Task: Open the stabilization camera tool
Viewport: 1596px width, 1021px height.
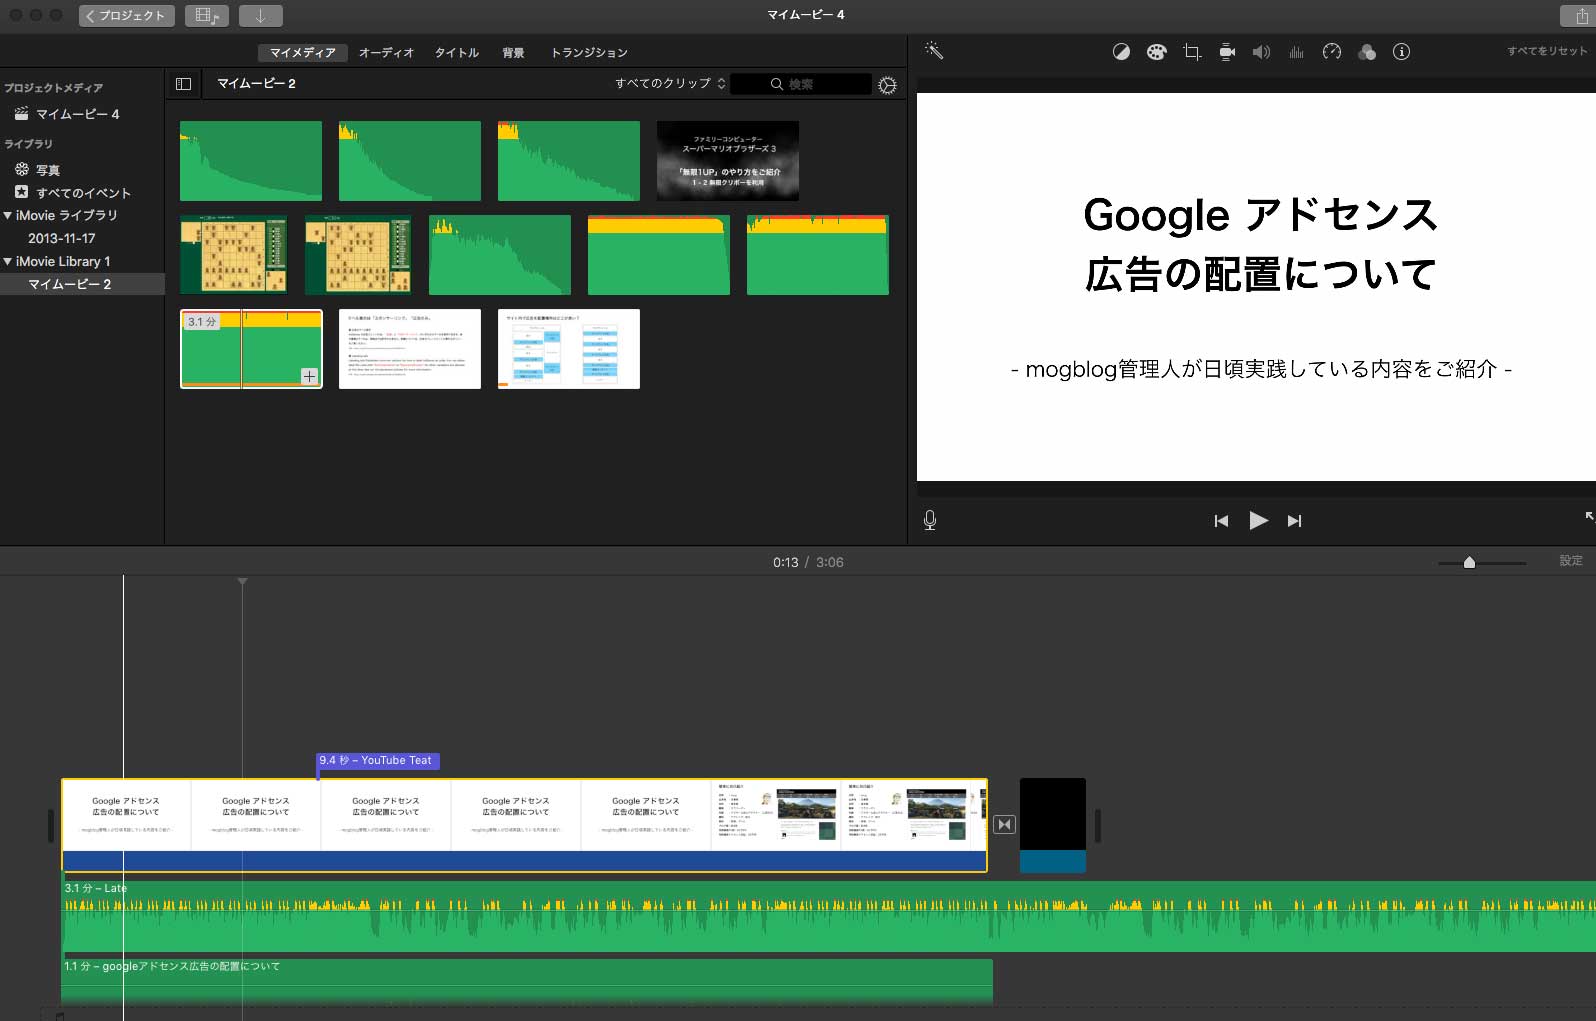Action: tap(1227, 52)
